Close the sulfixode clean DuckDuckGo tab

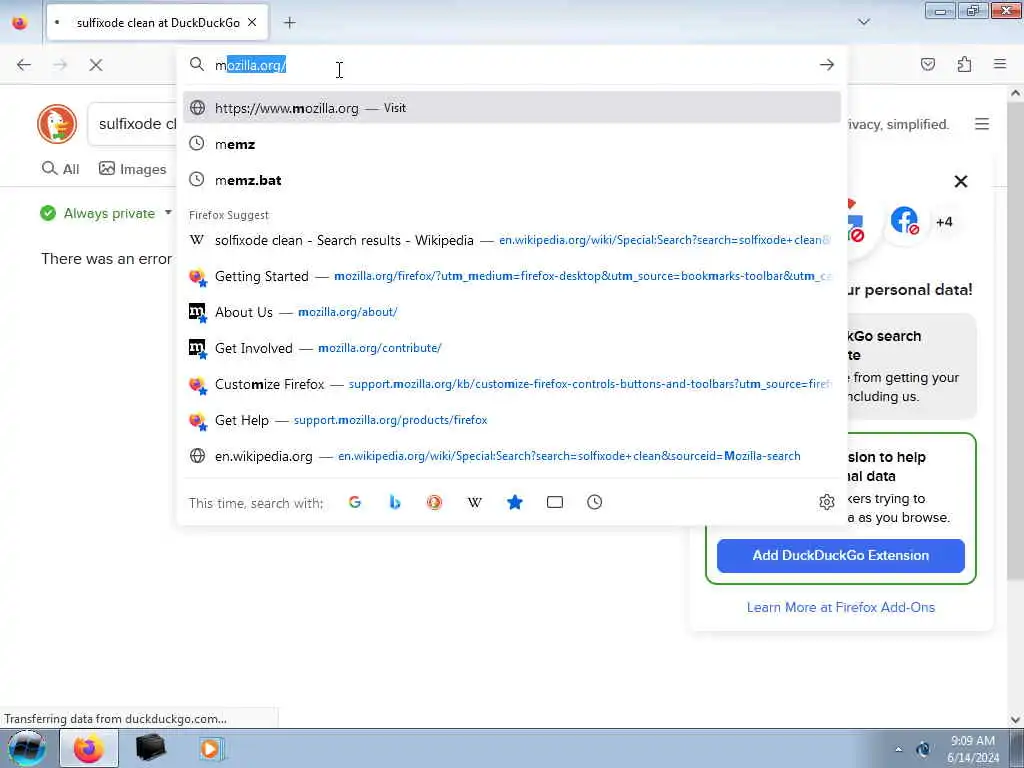[x=252, y=23]
